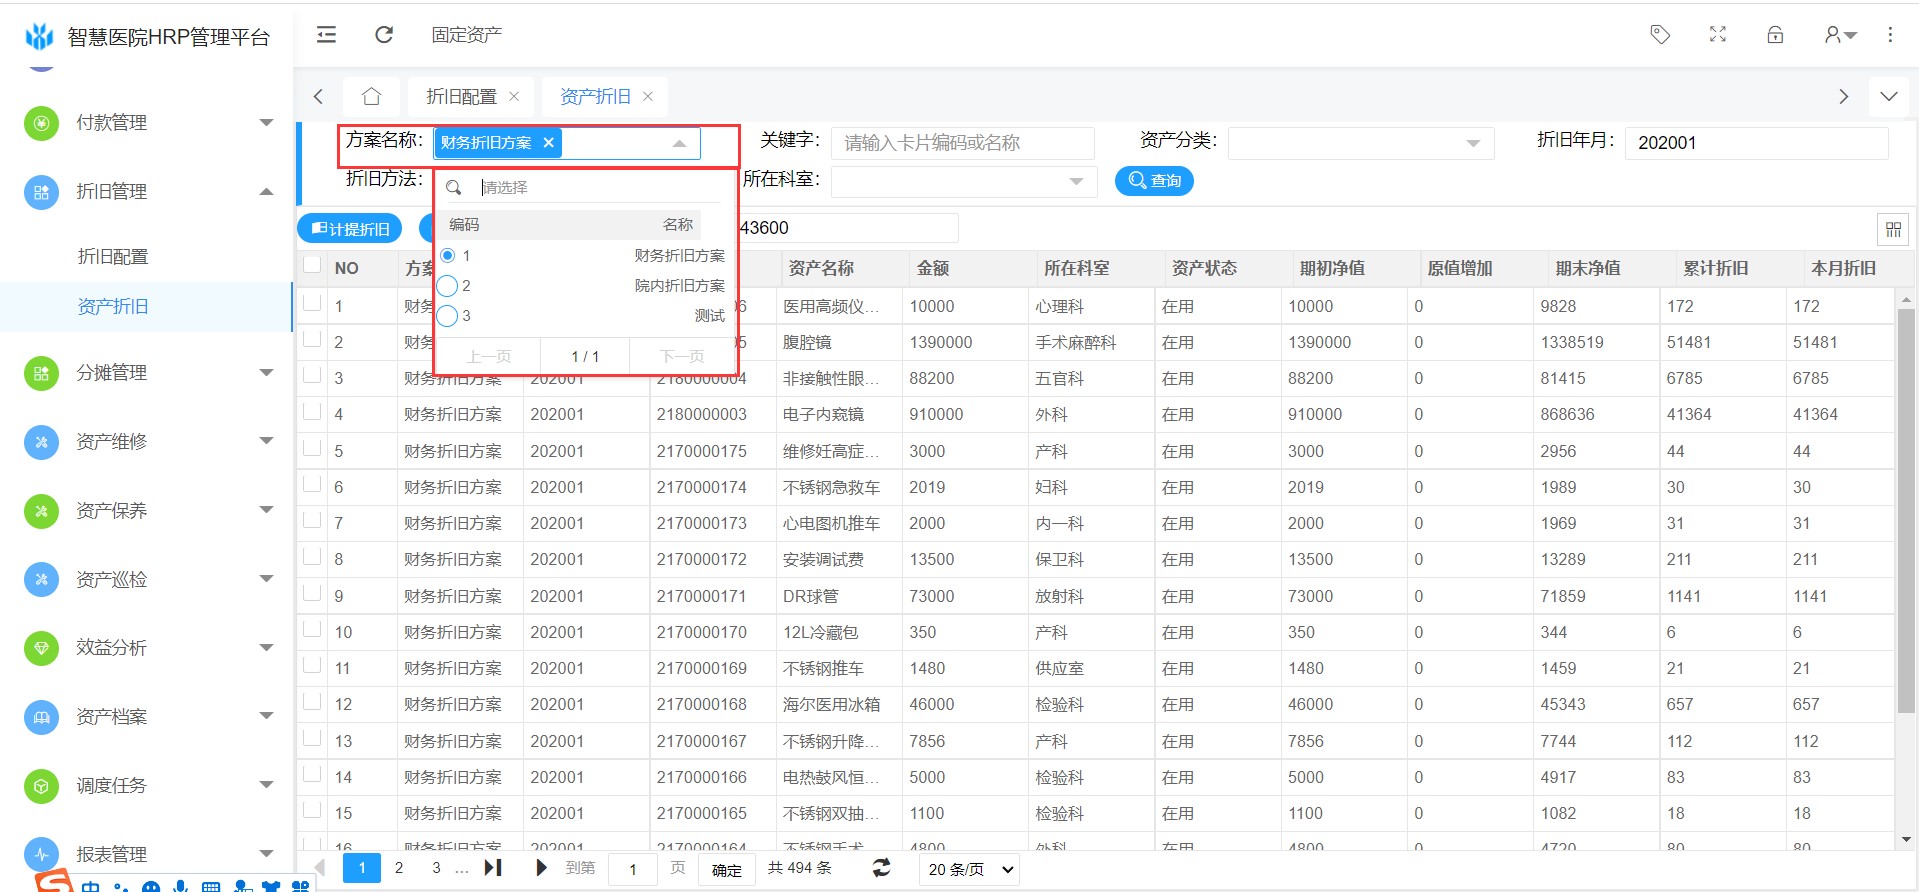Viewport: 1919px width, 892px height.
Task: Select radio button for option 3 测试
Action: 447,316
